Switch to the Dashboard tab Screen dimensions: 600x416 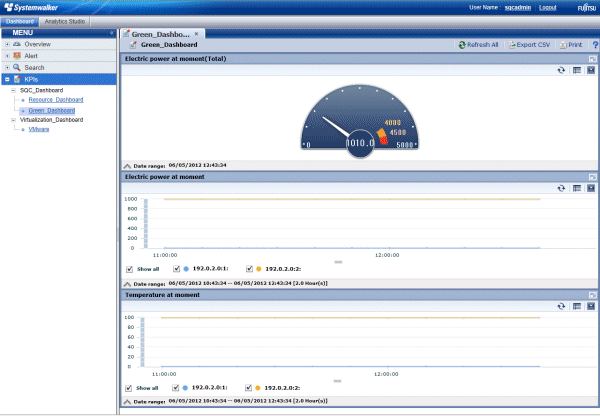pos(20,21)
